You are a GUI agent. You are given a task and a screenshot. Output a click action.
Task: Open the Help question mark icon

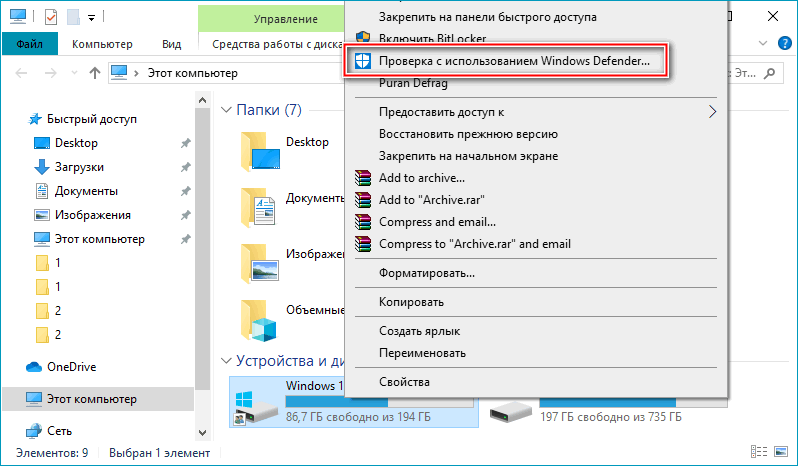(785, 44)
